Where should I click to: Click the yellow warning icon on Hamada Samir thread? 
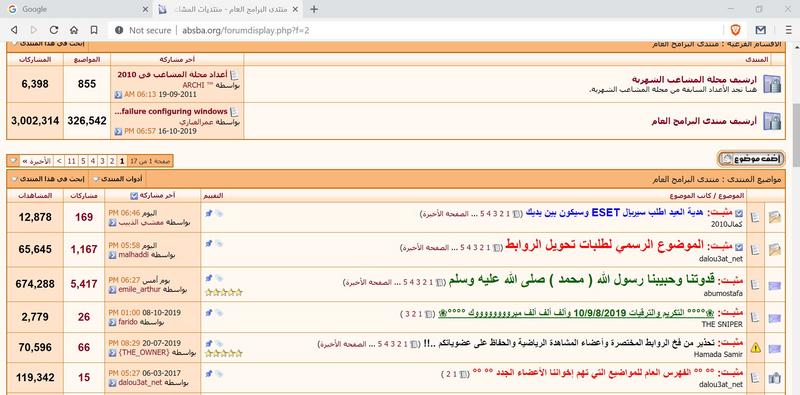[756, 348]
